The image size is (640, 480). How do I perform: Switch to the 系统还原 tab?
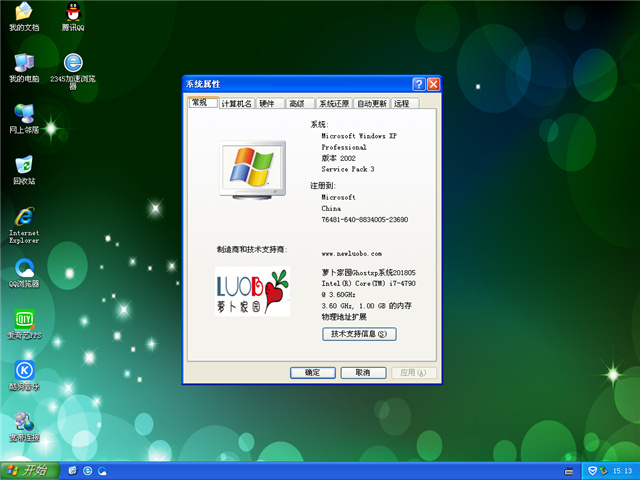point(334,103)
